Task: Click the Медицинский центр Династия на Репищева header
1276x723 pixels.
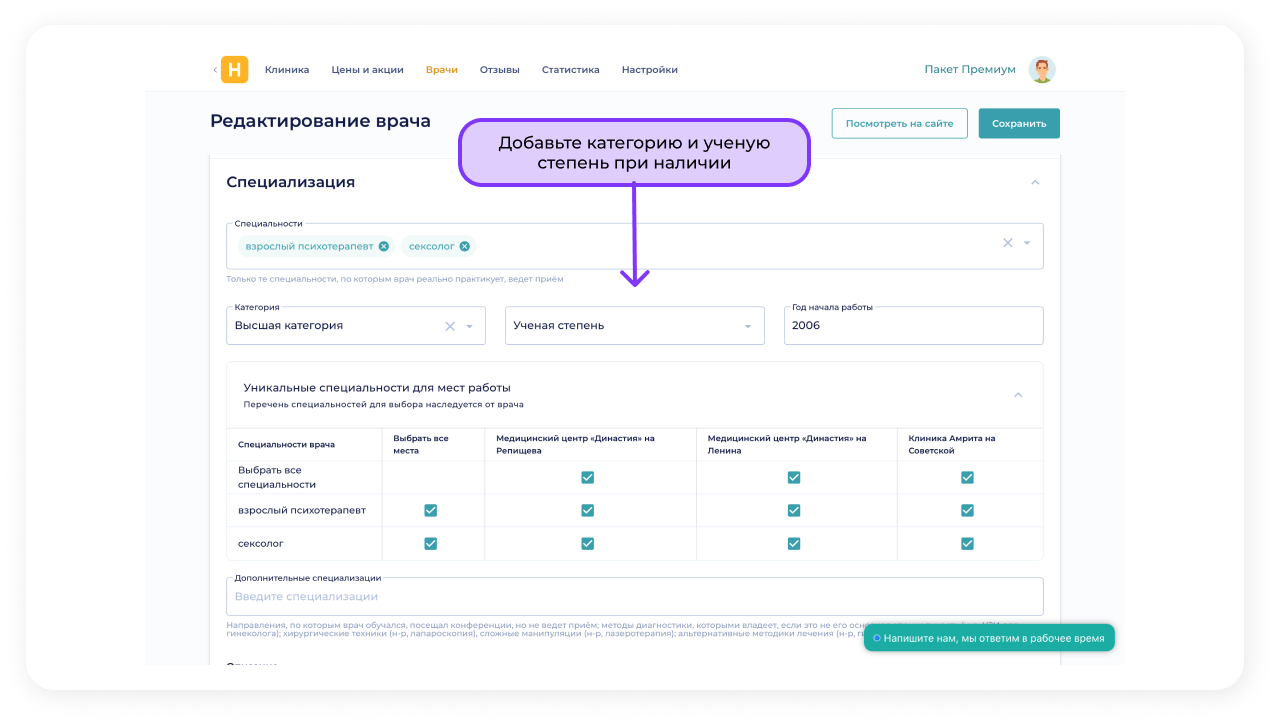Action: pyautogui.click(x=575, y=444)
